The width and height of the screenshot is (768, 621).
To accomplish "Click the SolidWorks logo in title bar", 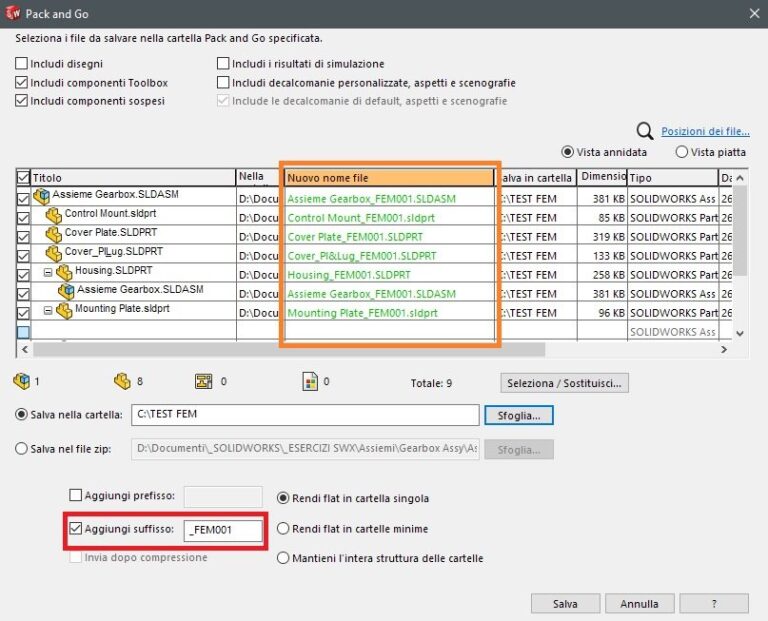I will (12, 13).
